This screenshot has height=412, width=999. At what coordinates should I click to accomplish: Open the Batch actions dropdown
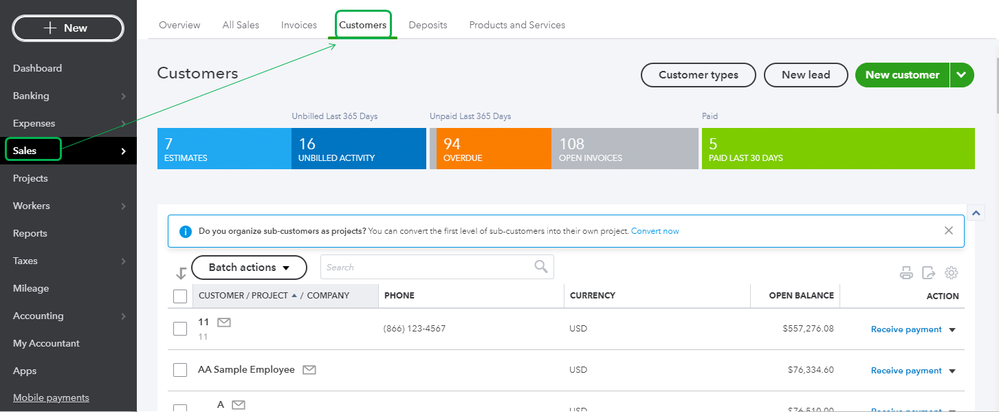[248, 268]
